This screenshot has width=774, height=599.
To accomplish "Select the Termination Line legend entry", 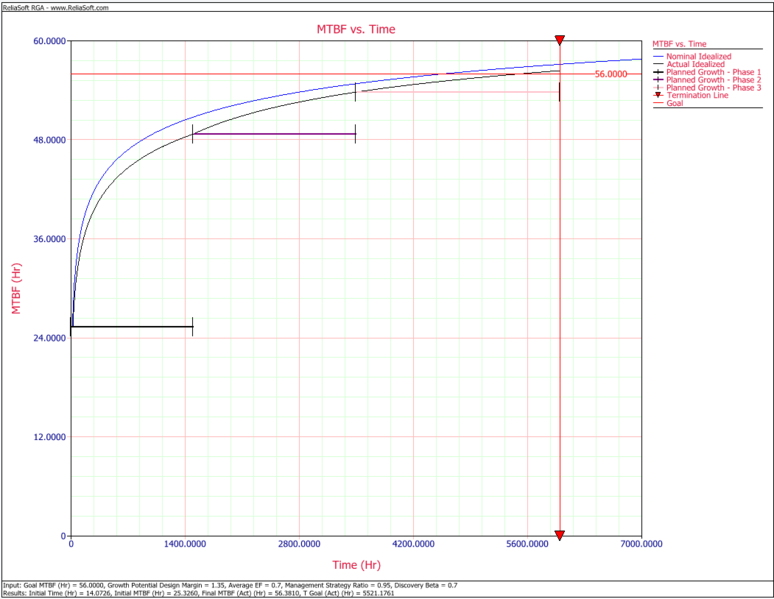I will [696, 96].
